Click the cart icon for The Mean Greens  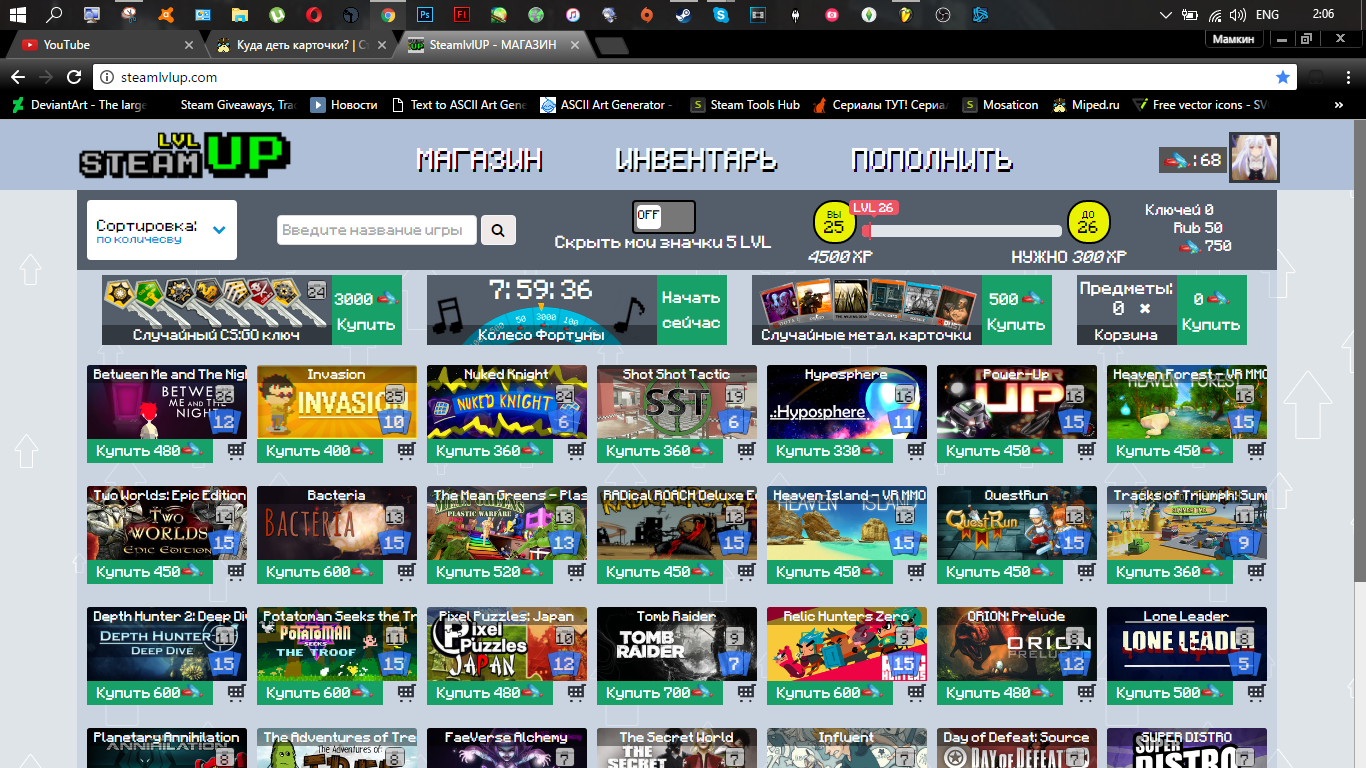[576, 572]
